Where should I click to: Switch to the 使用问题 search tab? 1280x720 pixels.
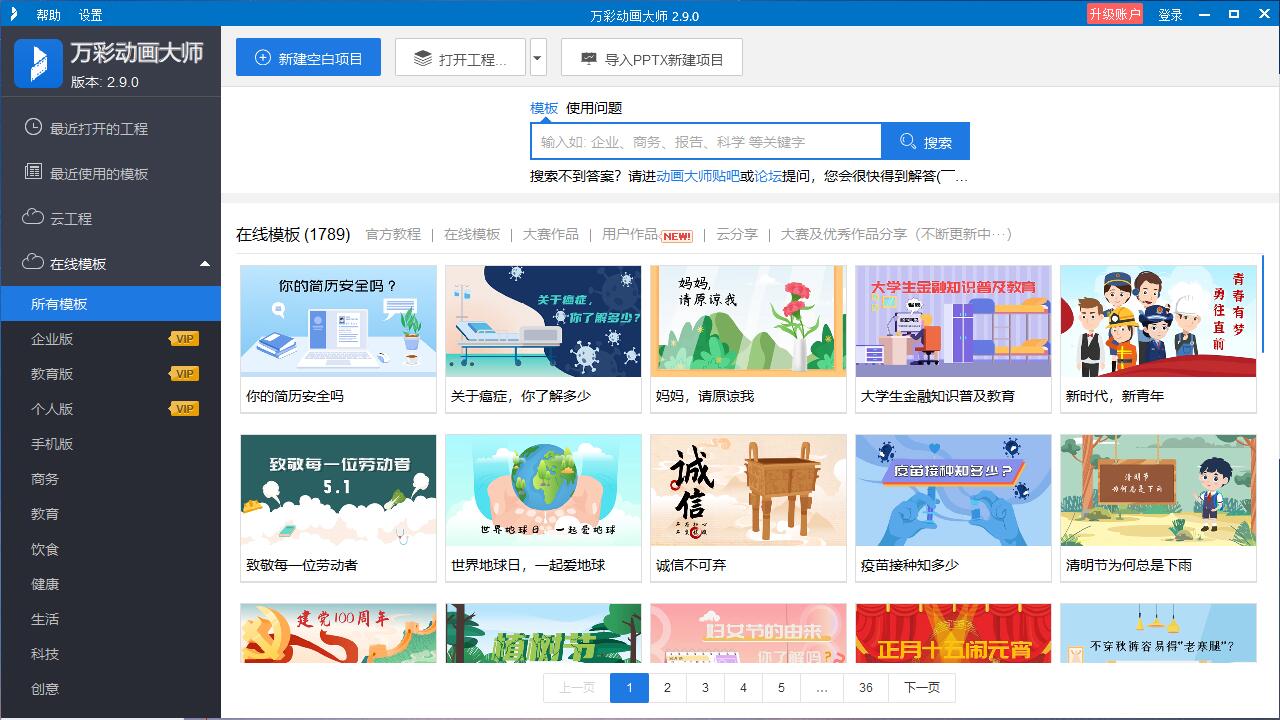[x=594, y=108]
